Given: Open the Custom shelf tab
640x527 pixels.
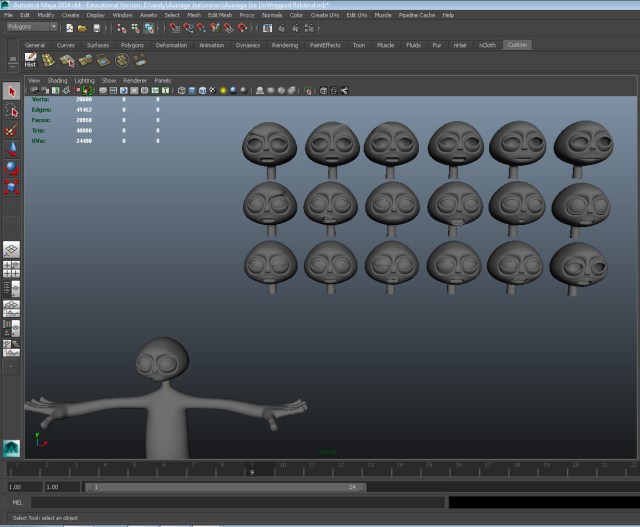Looking at the screenshot, I should coord(517,45).
